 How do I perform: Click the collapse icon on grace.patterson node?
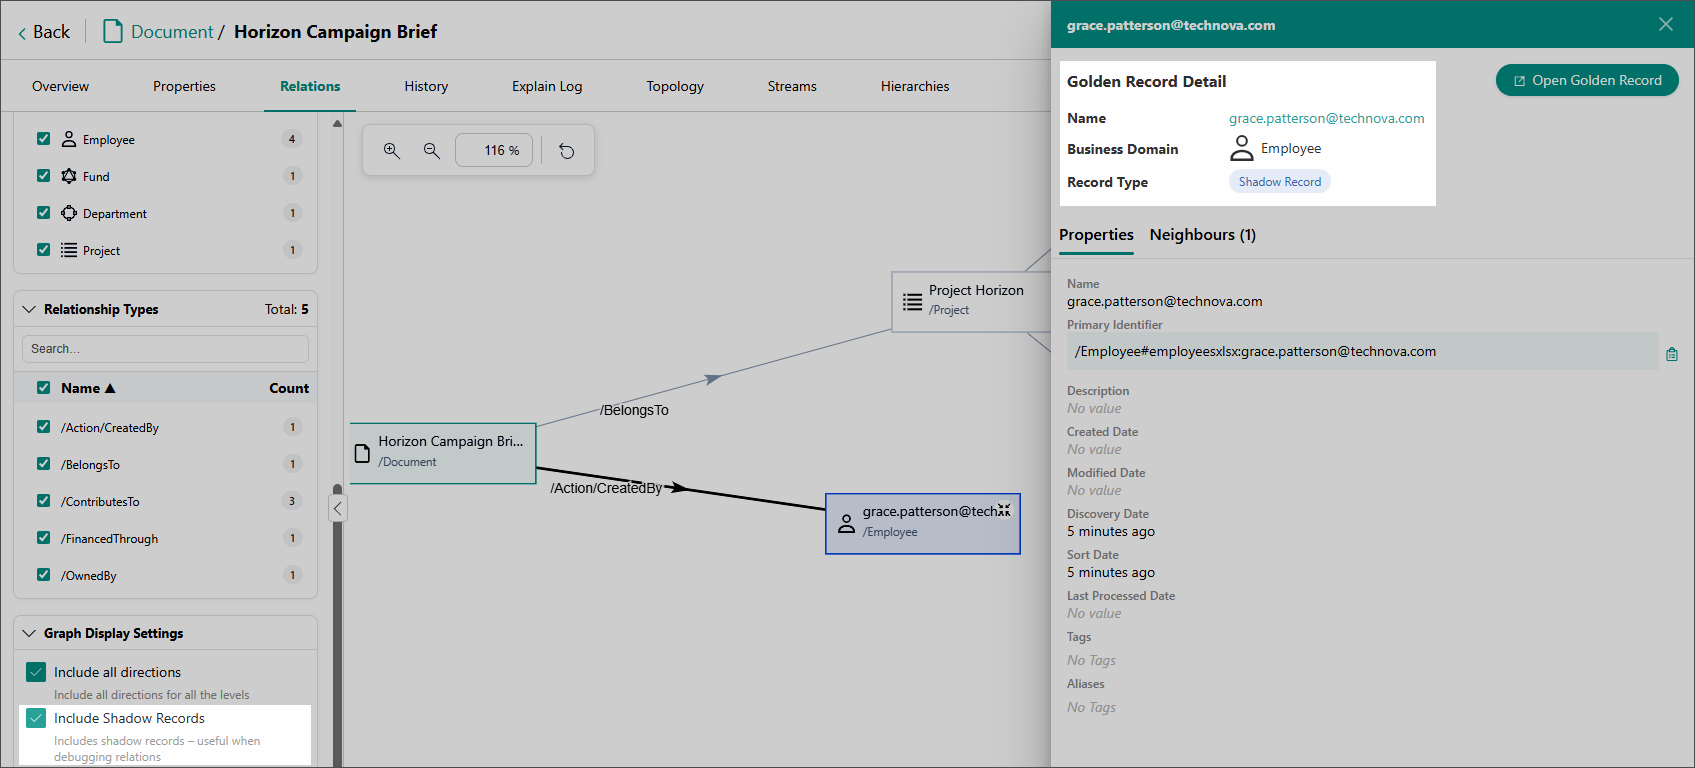click(1004, 510)
